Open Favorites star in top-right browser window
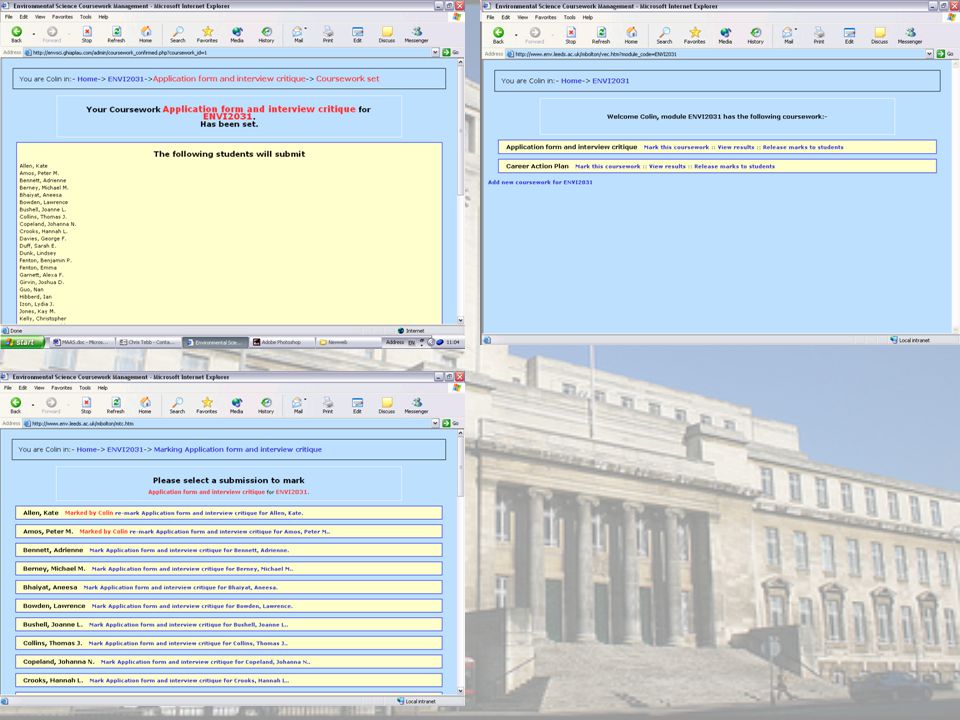Viewport: 960px width, 720px height. pyautogui.click(x=695, y=36)
